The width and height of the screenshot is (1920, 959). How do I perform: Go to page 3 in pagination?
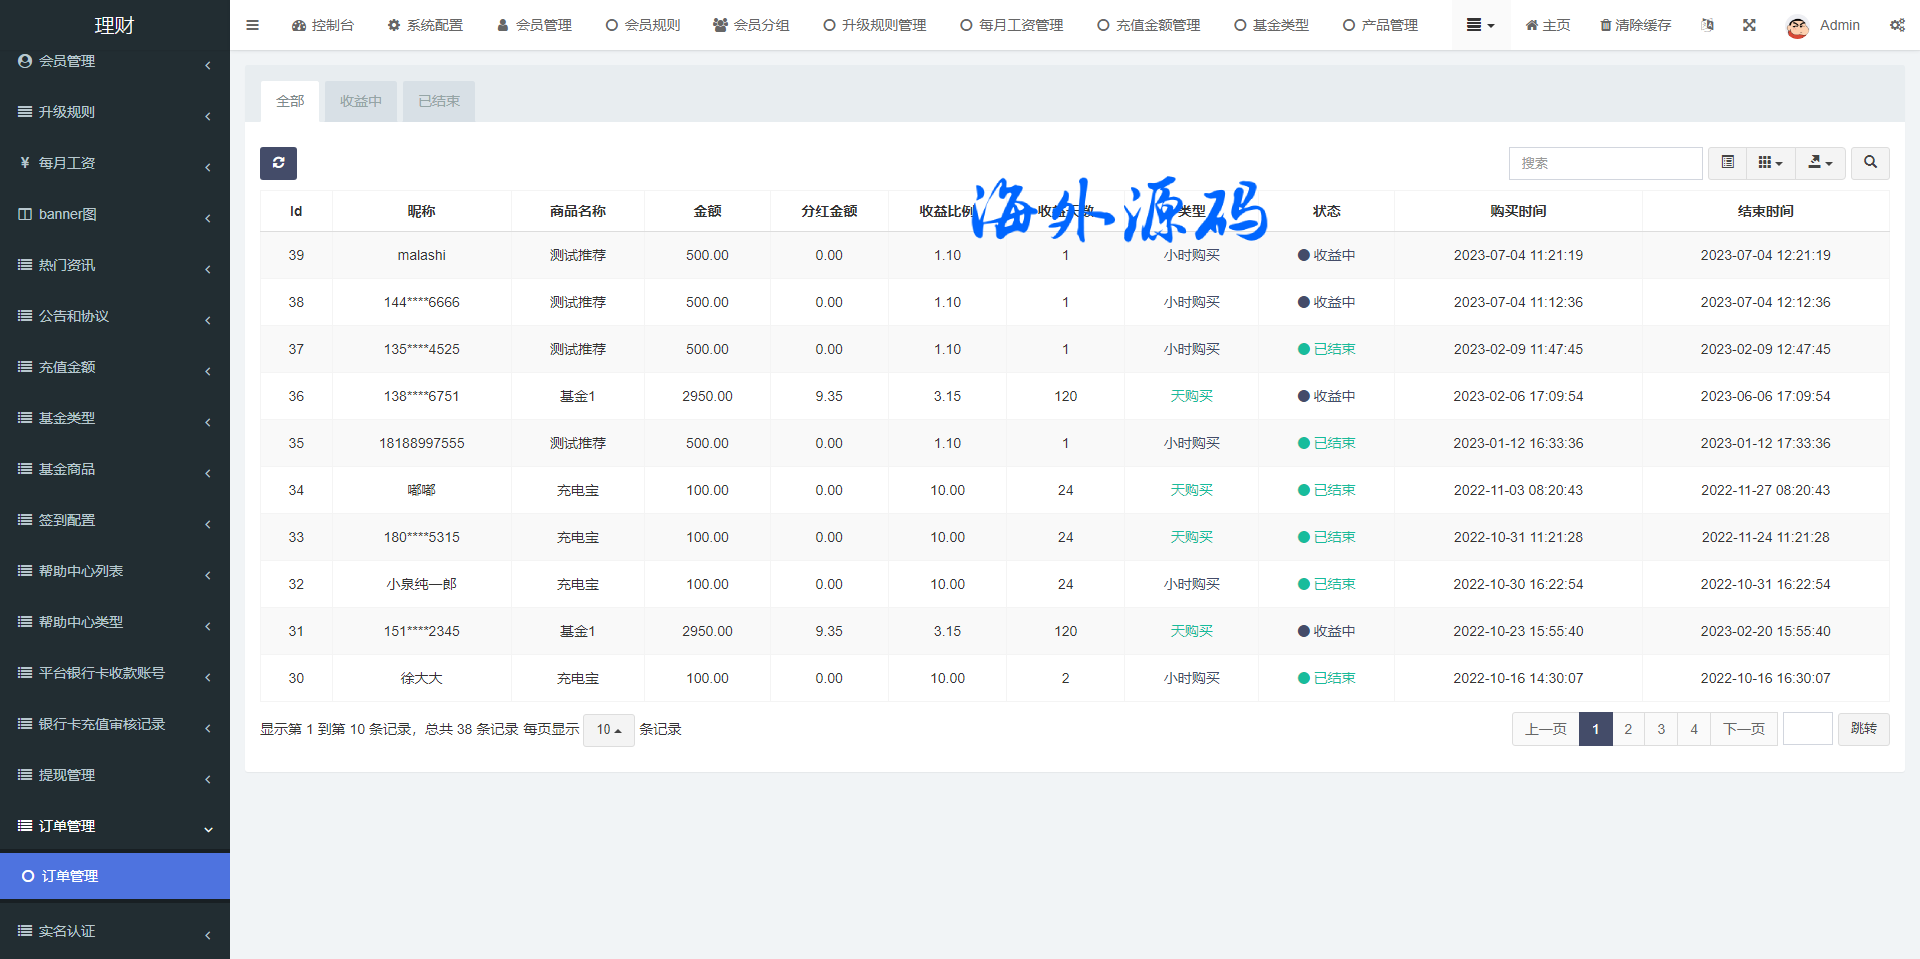pos(1661,729)
